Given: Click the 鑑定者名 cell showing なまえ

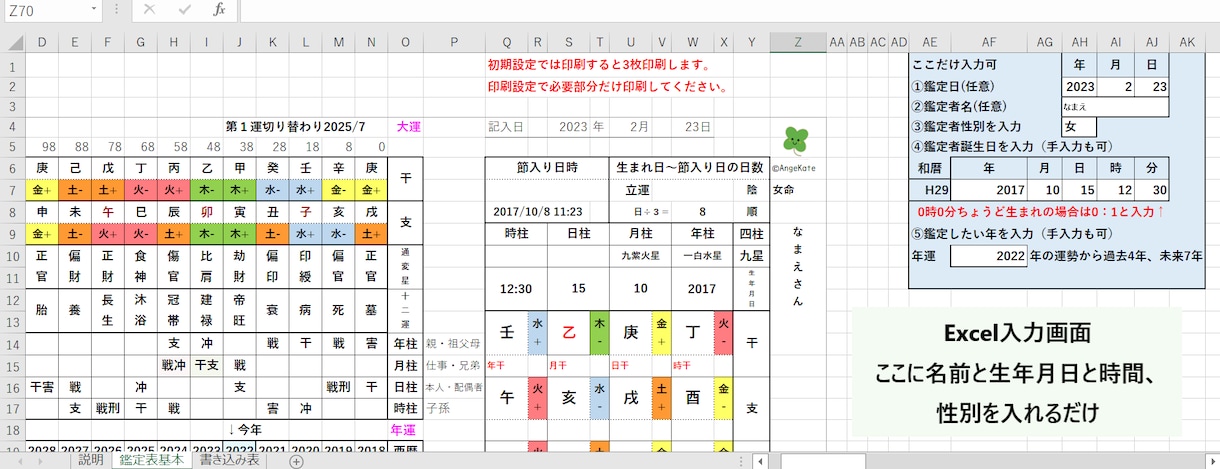Looking at the screenshot, I should pos(1115,106).
